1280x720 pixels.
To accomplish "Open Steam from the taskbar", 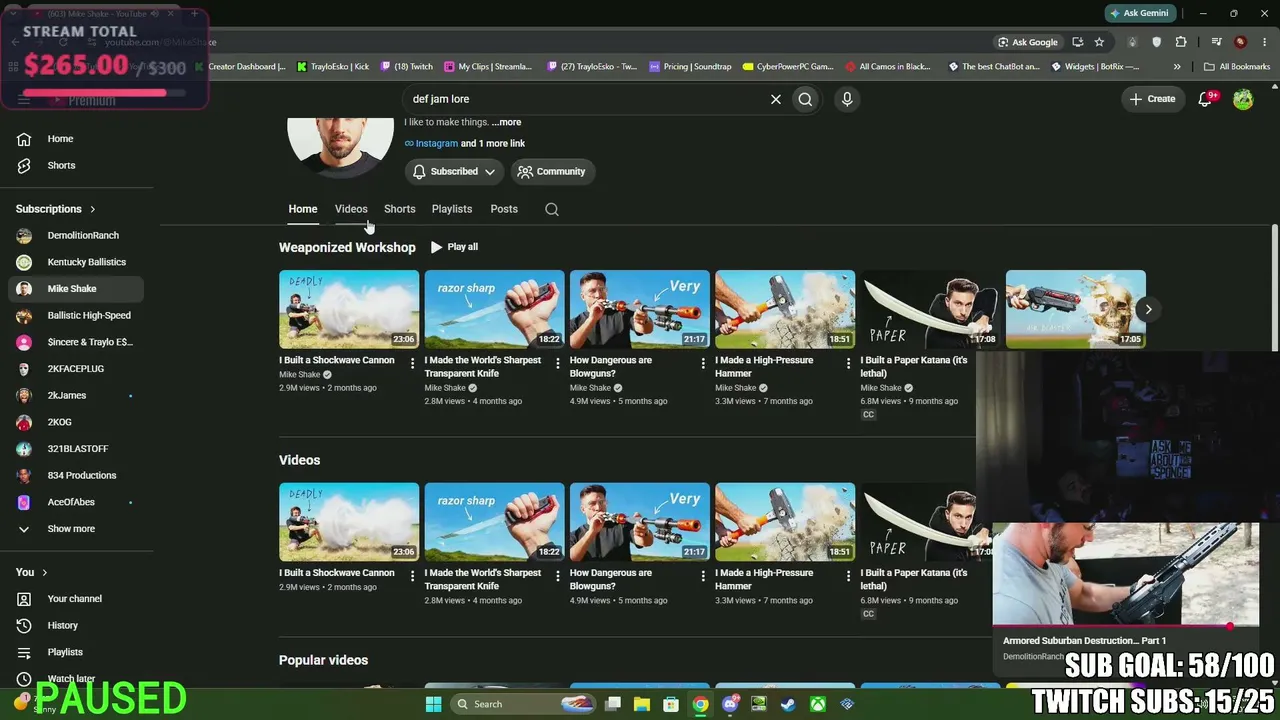I will tap(788, 704).
